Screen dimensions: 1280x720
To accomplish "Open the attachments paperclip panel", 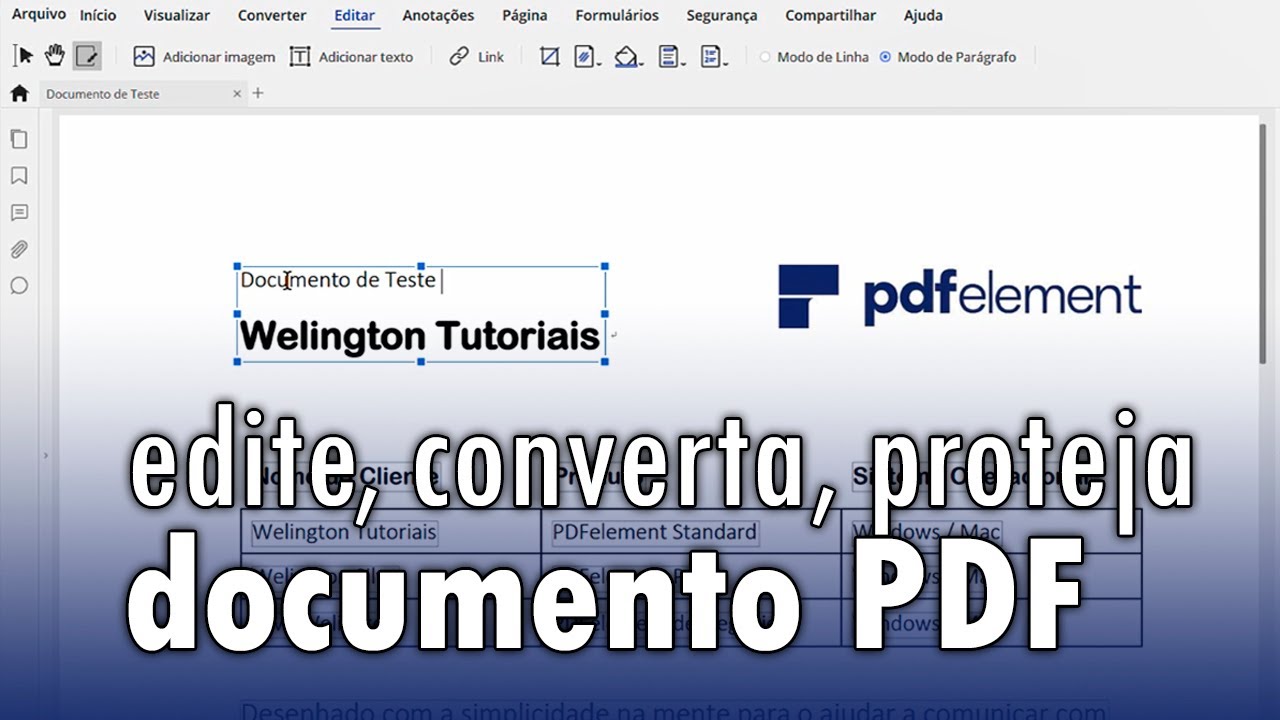I will (18, 249).
